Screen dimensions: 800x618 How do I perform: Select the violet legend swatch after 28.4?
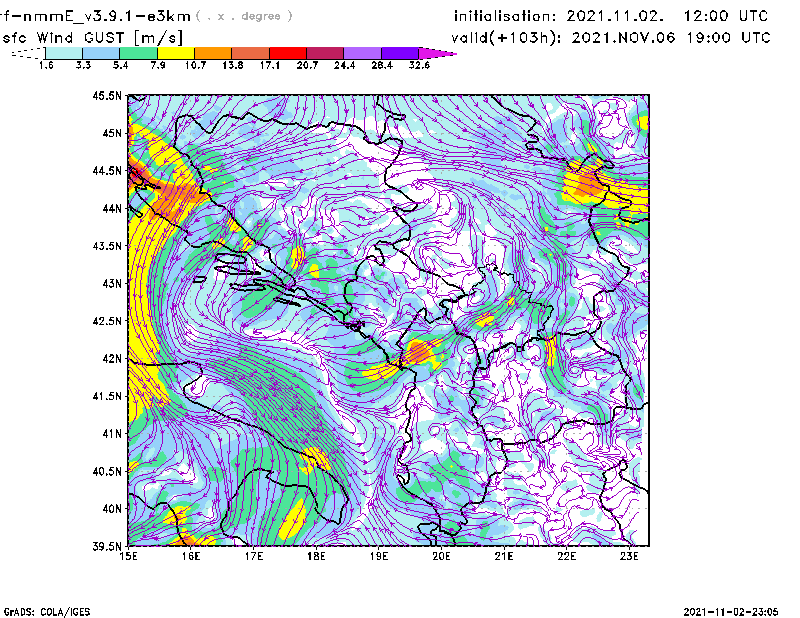tap(400, 53)
